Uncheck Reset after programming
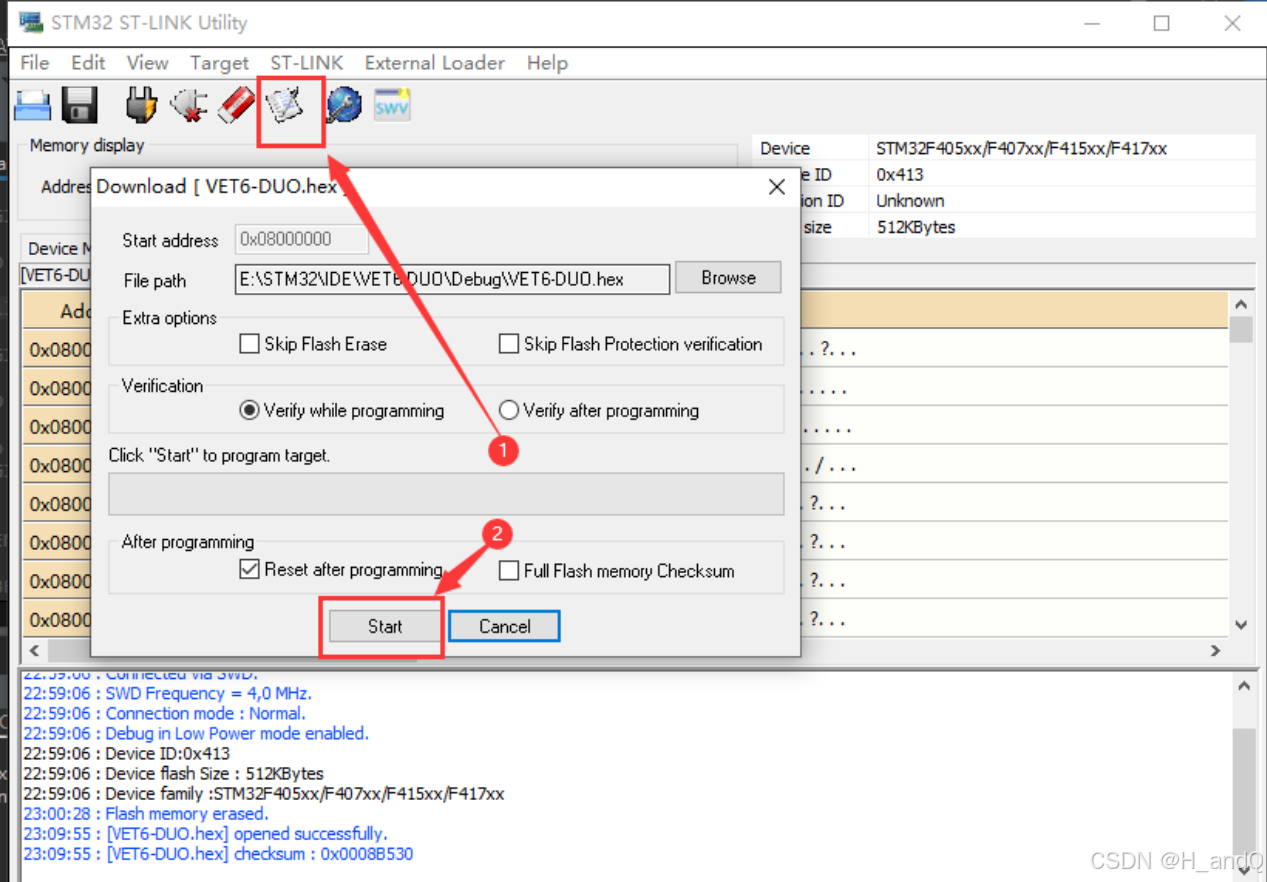 249,570
